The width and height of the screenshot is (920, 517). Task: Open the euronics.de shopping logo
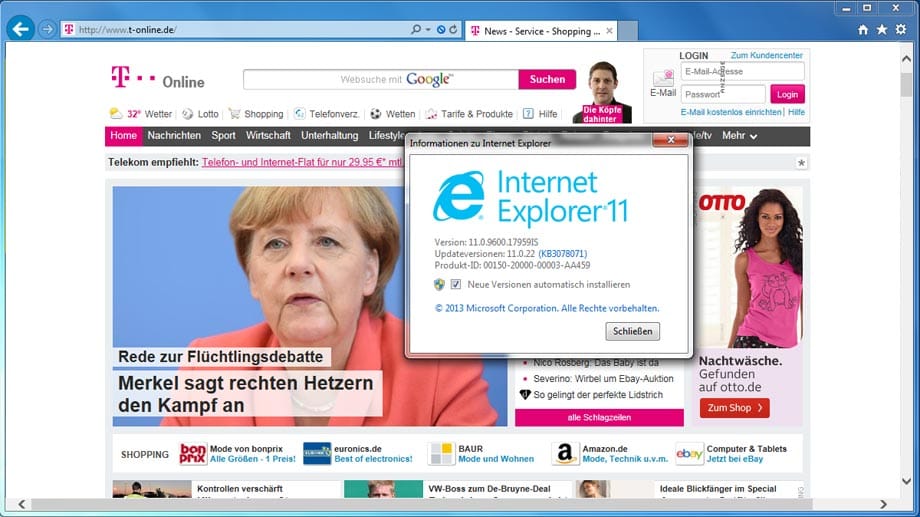[x=317, y=454]
